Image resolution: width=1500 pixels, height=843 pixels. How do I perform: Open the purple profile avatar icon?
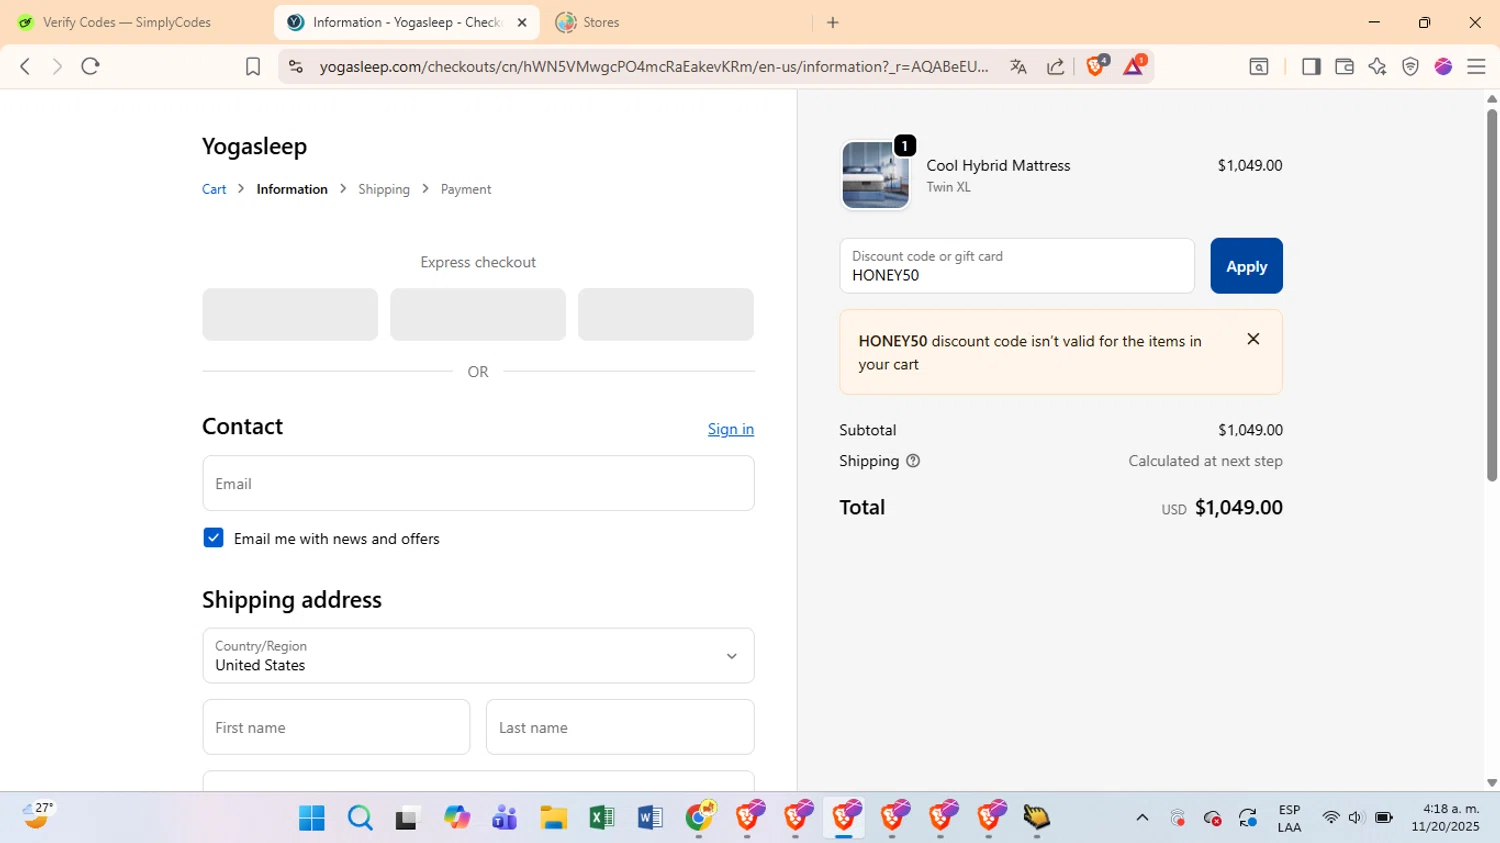click(x=1443, y=66)
